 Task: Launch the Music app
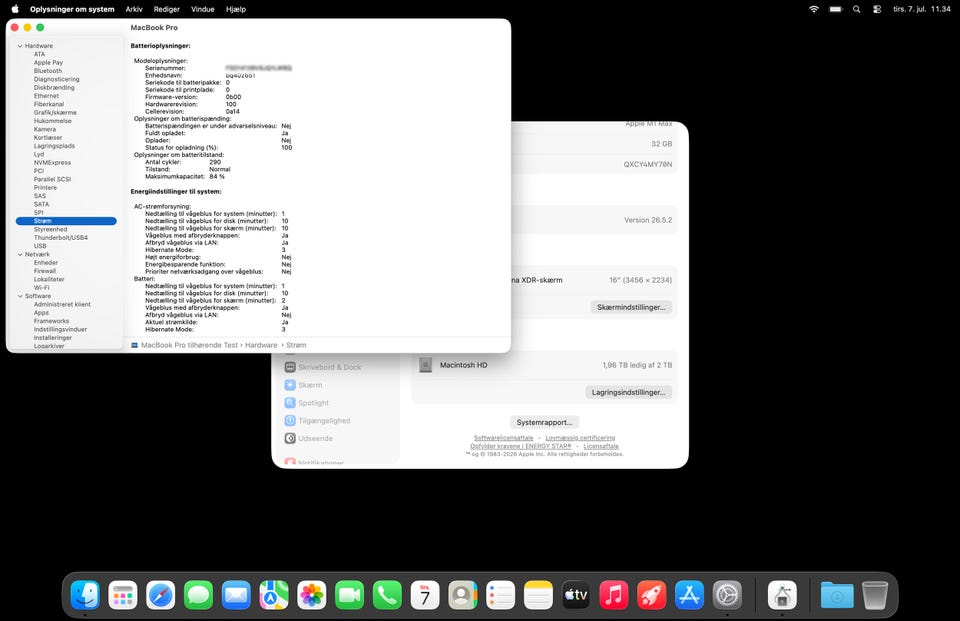coord(613,595)
